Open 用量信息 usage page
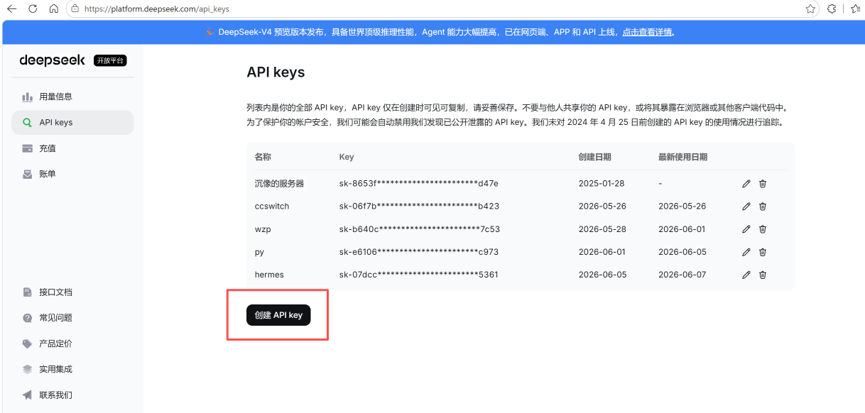Image resolution: width=865 pixels, height=413 pixels. pos(73,96)
